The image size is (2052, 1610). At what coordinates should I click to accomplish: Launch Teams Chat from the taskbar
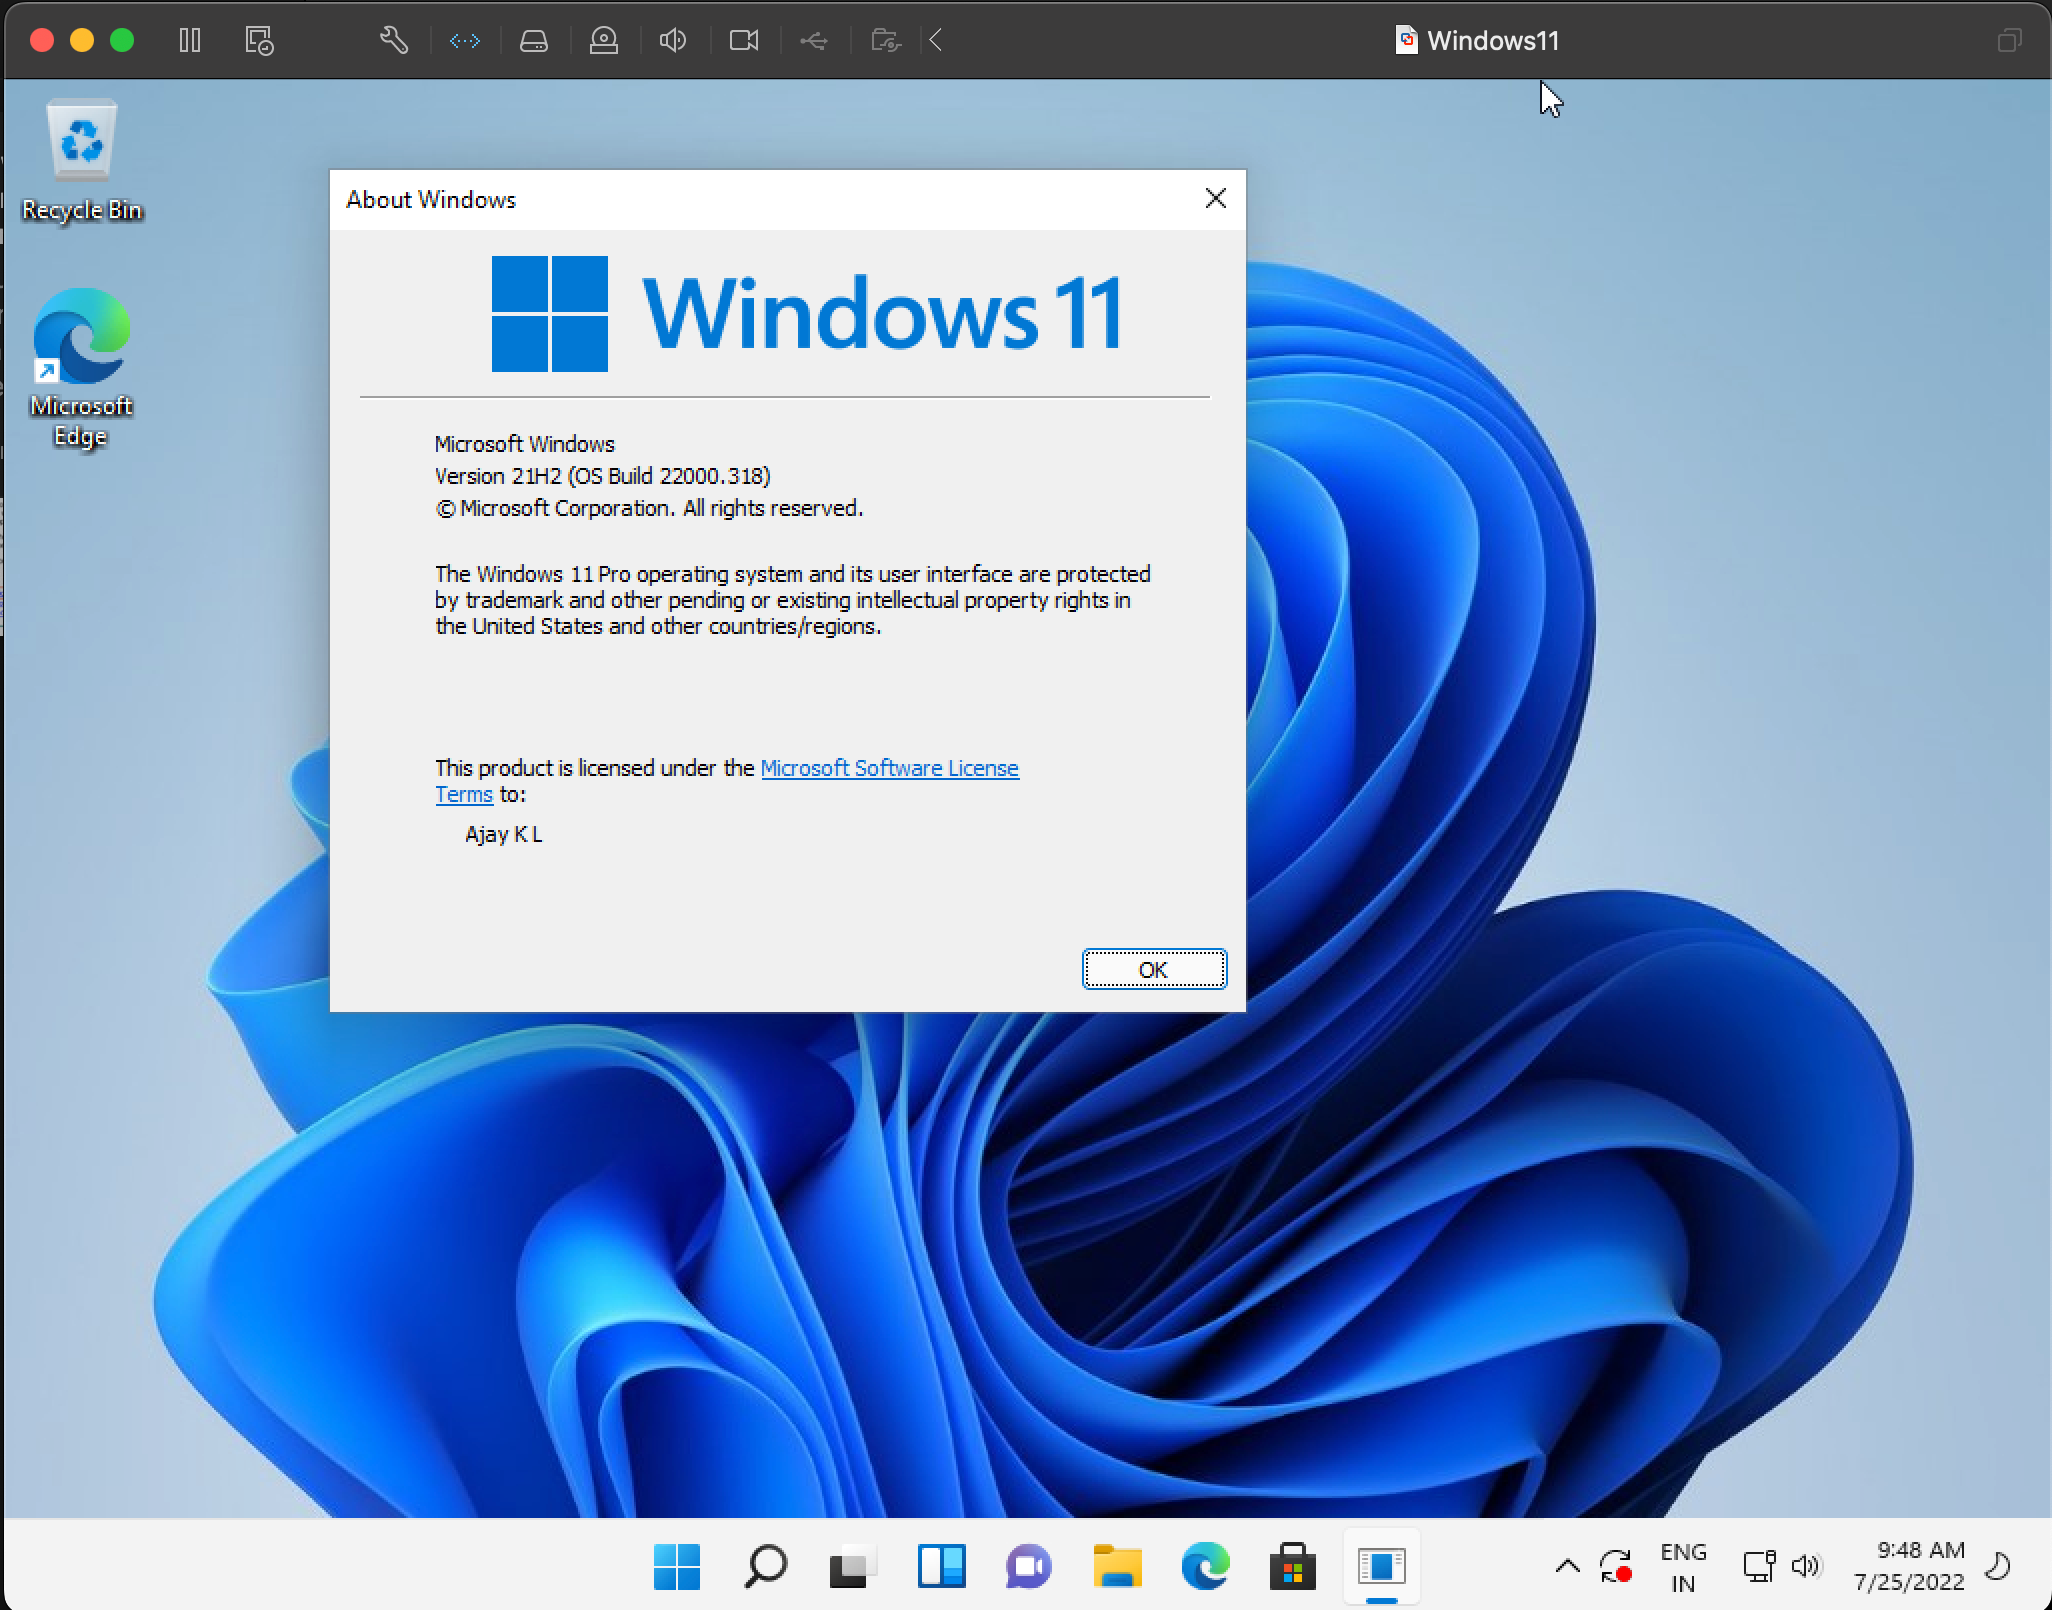(x=1029, y=1566)
